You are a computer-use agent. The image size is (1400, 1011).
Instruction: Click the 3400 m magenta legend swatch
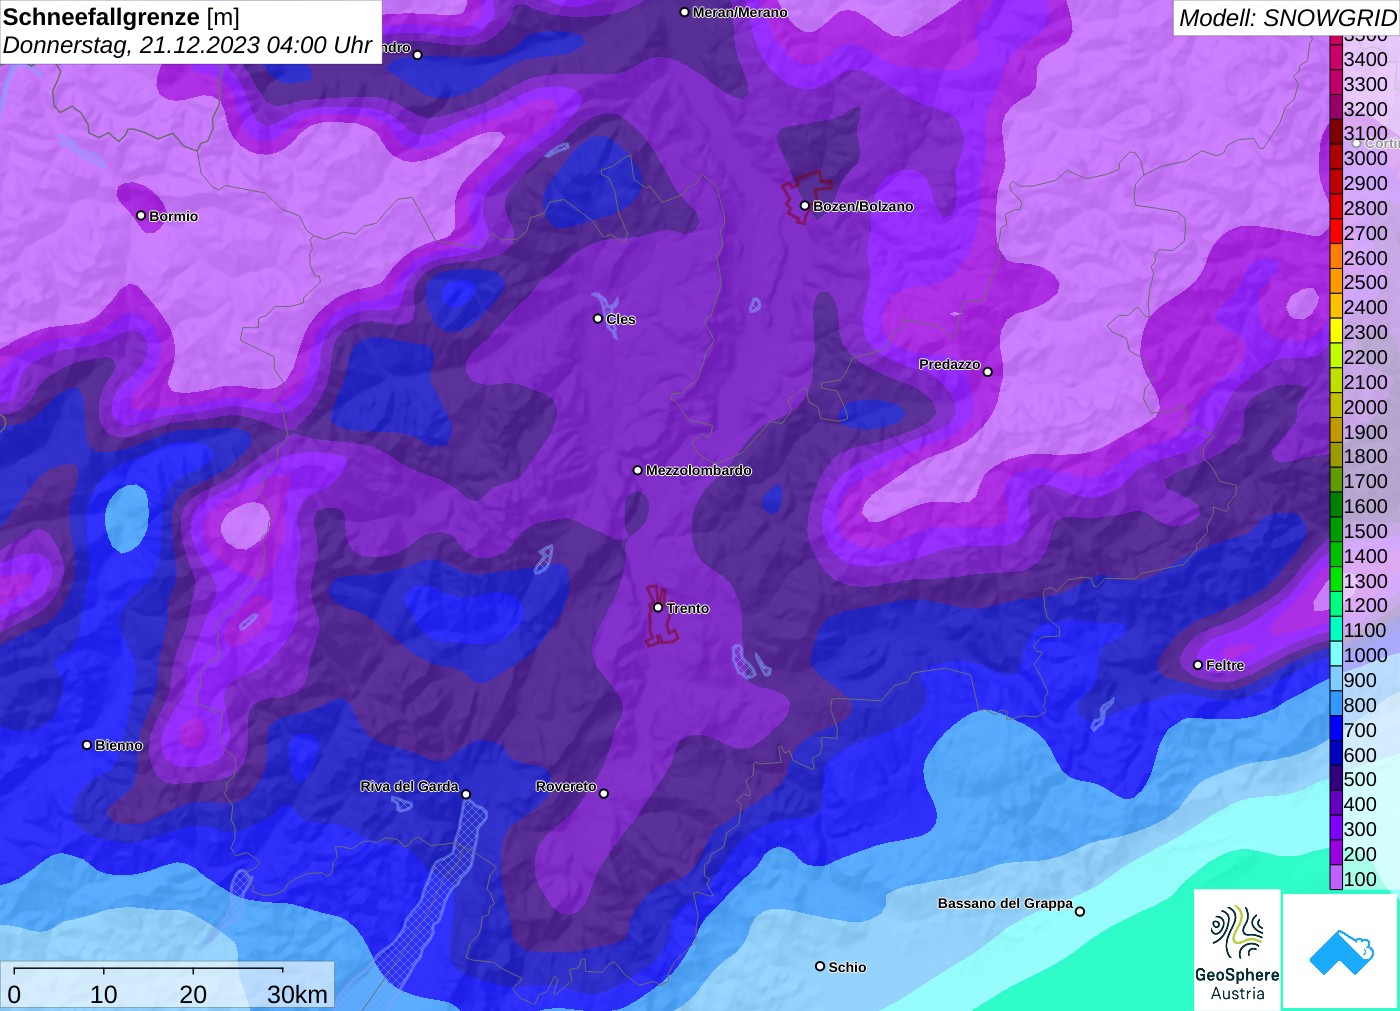tap(1336, 59)
